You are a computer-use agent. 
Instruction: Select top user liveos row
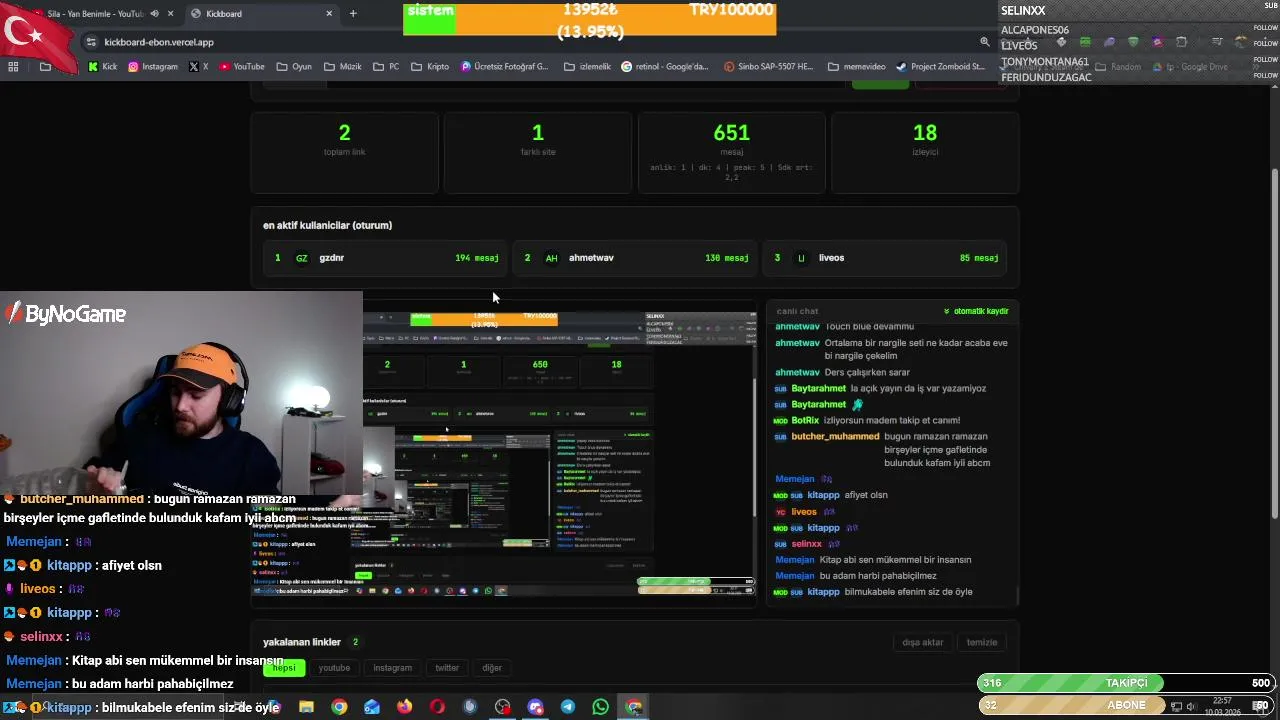pos(885,258)
